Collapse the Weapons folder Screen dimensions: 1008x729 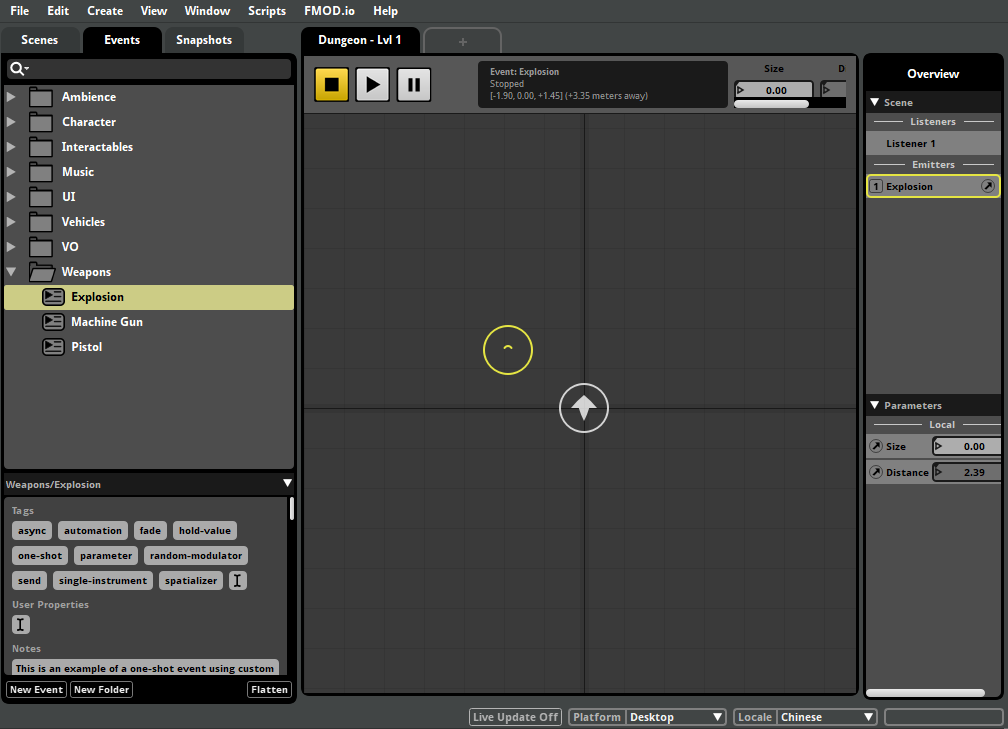(x=12, y=272)
